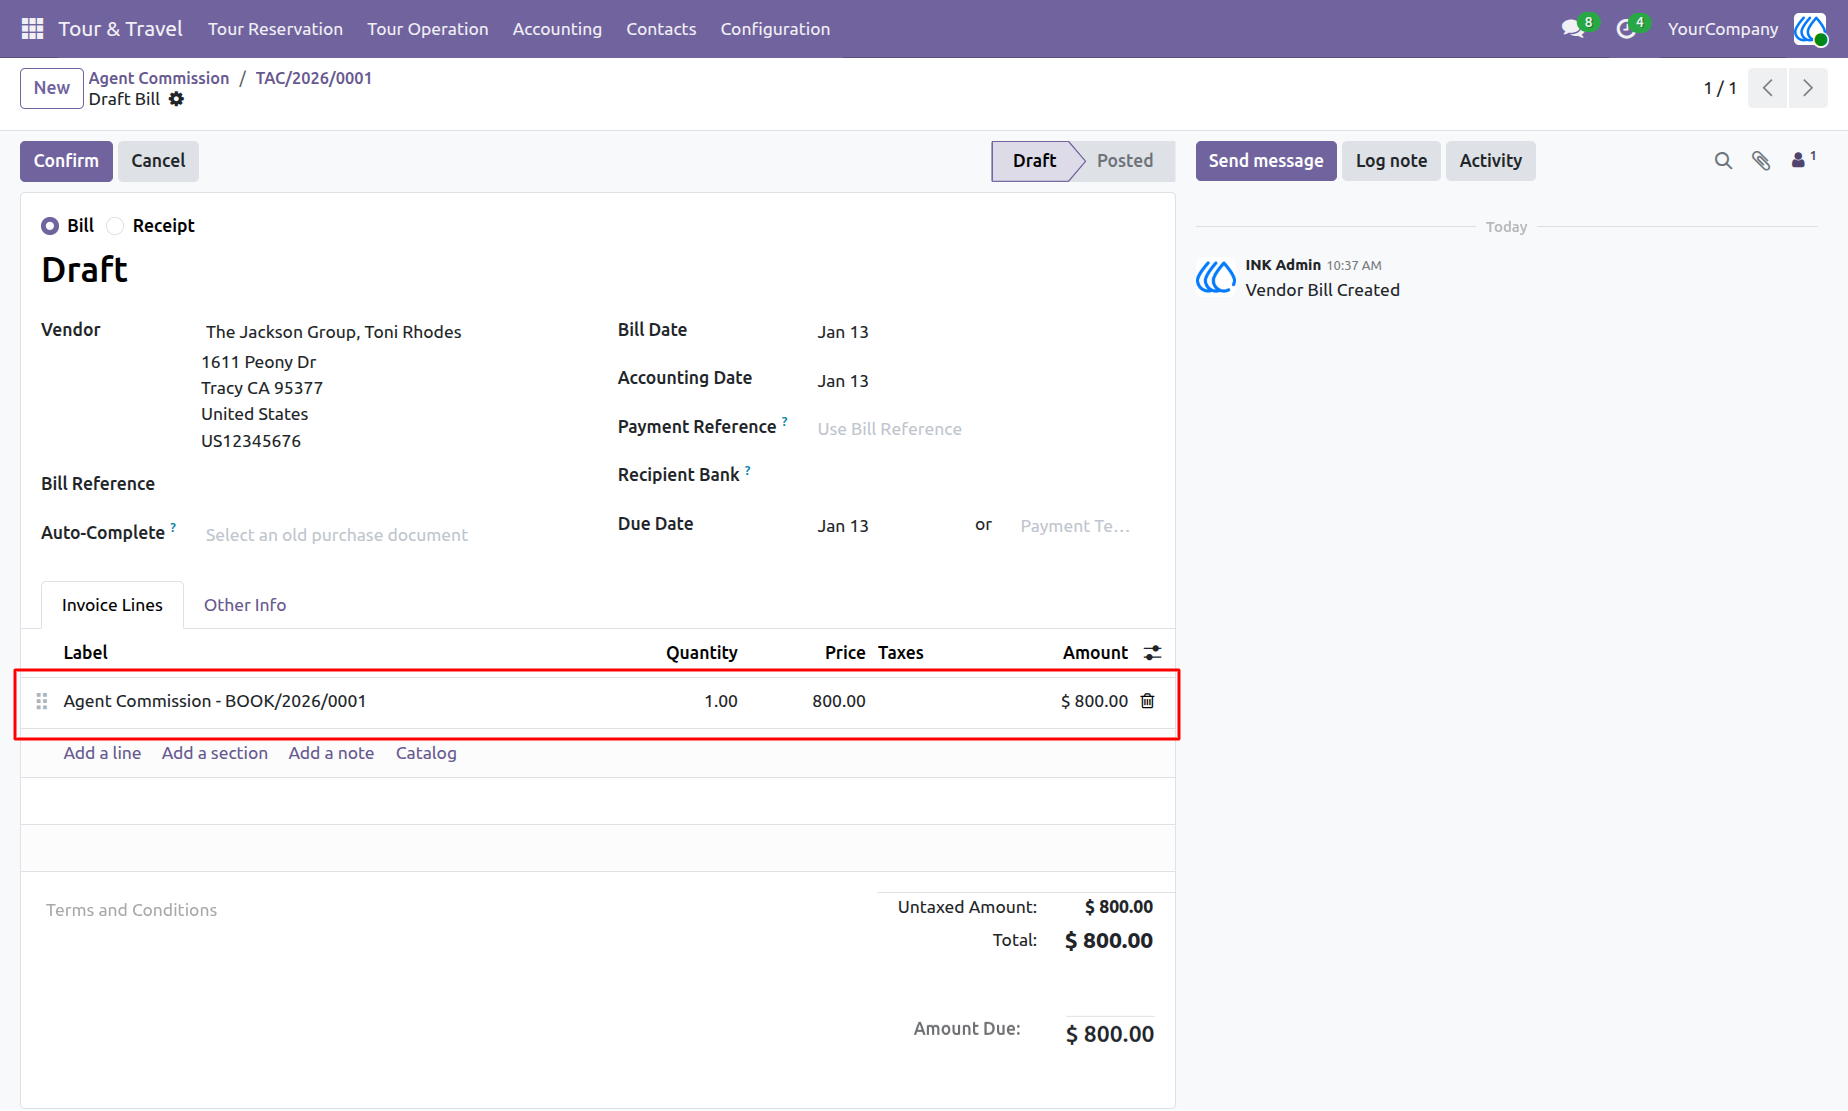Open the Vendor dropdown field
Screen dimensions: 1848x1111
(x=390, y=332)
